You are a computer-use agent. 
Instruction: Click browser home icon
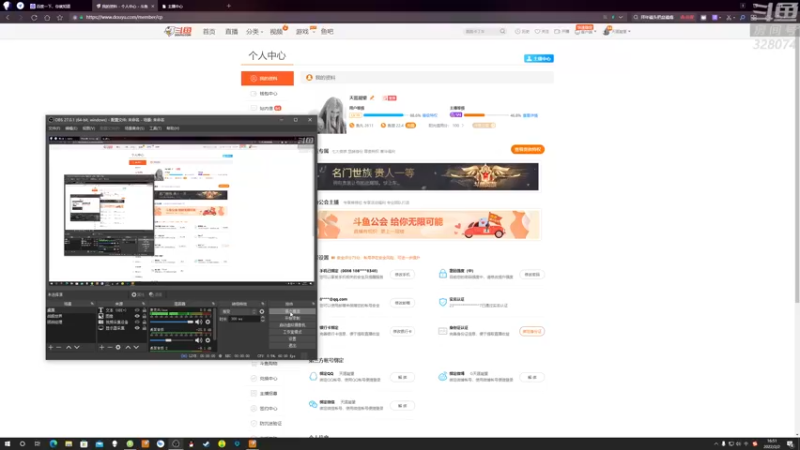click(x=47, y=17)
